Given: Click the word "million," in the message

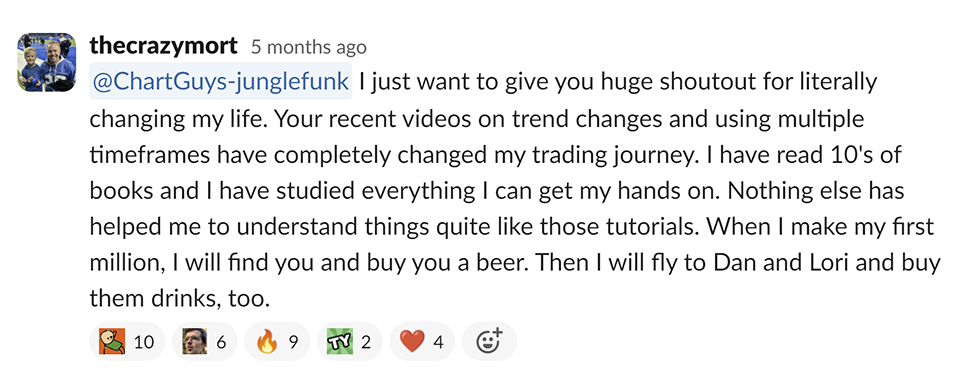Looking at the screenshot, I should (129, 263).
